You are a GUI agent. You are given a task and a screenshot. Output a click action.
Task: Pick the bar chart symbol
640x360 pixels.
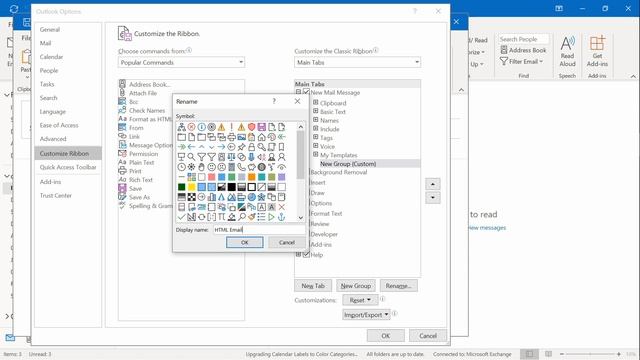tap(211, 197)
